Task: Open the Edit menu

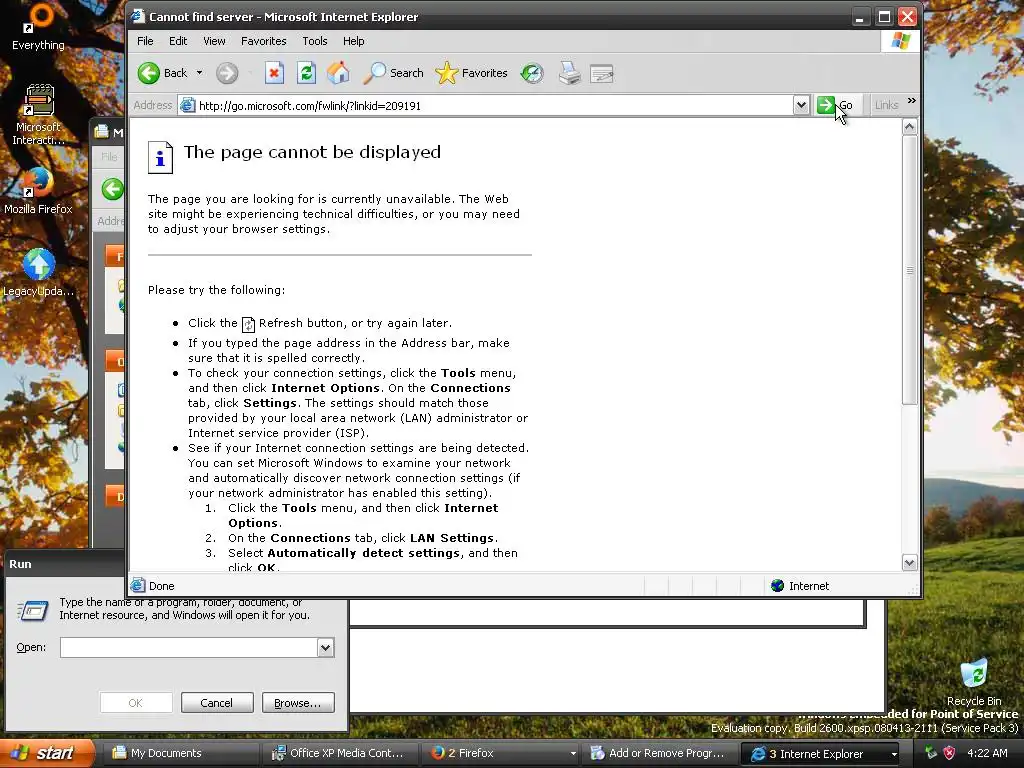Action: [x=178, y=41]
